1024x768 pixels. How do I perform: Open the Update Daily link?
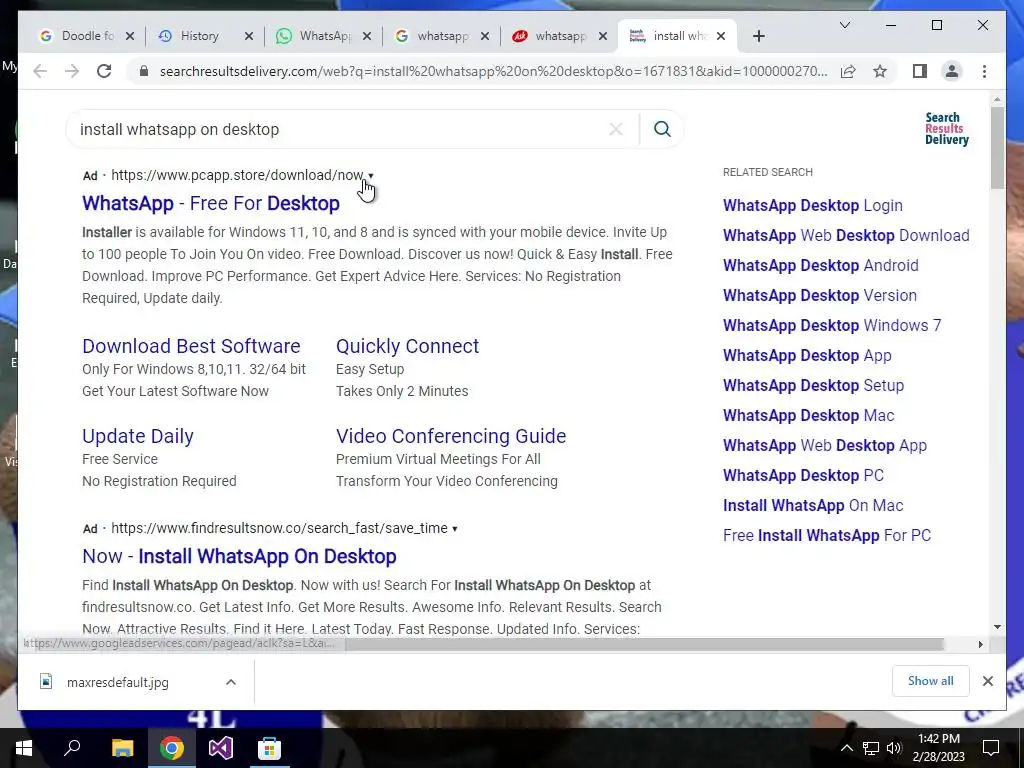pyautogui.click(x=138, y=436)
